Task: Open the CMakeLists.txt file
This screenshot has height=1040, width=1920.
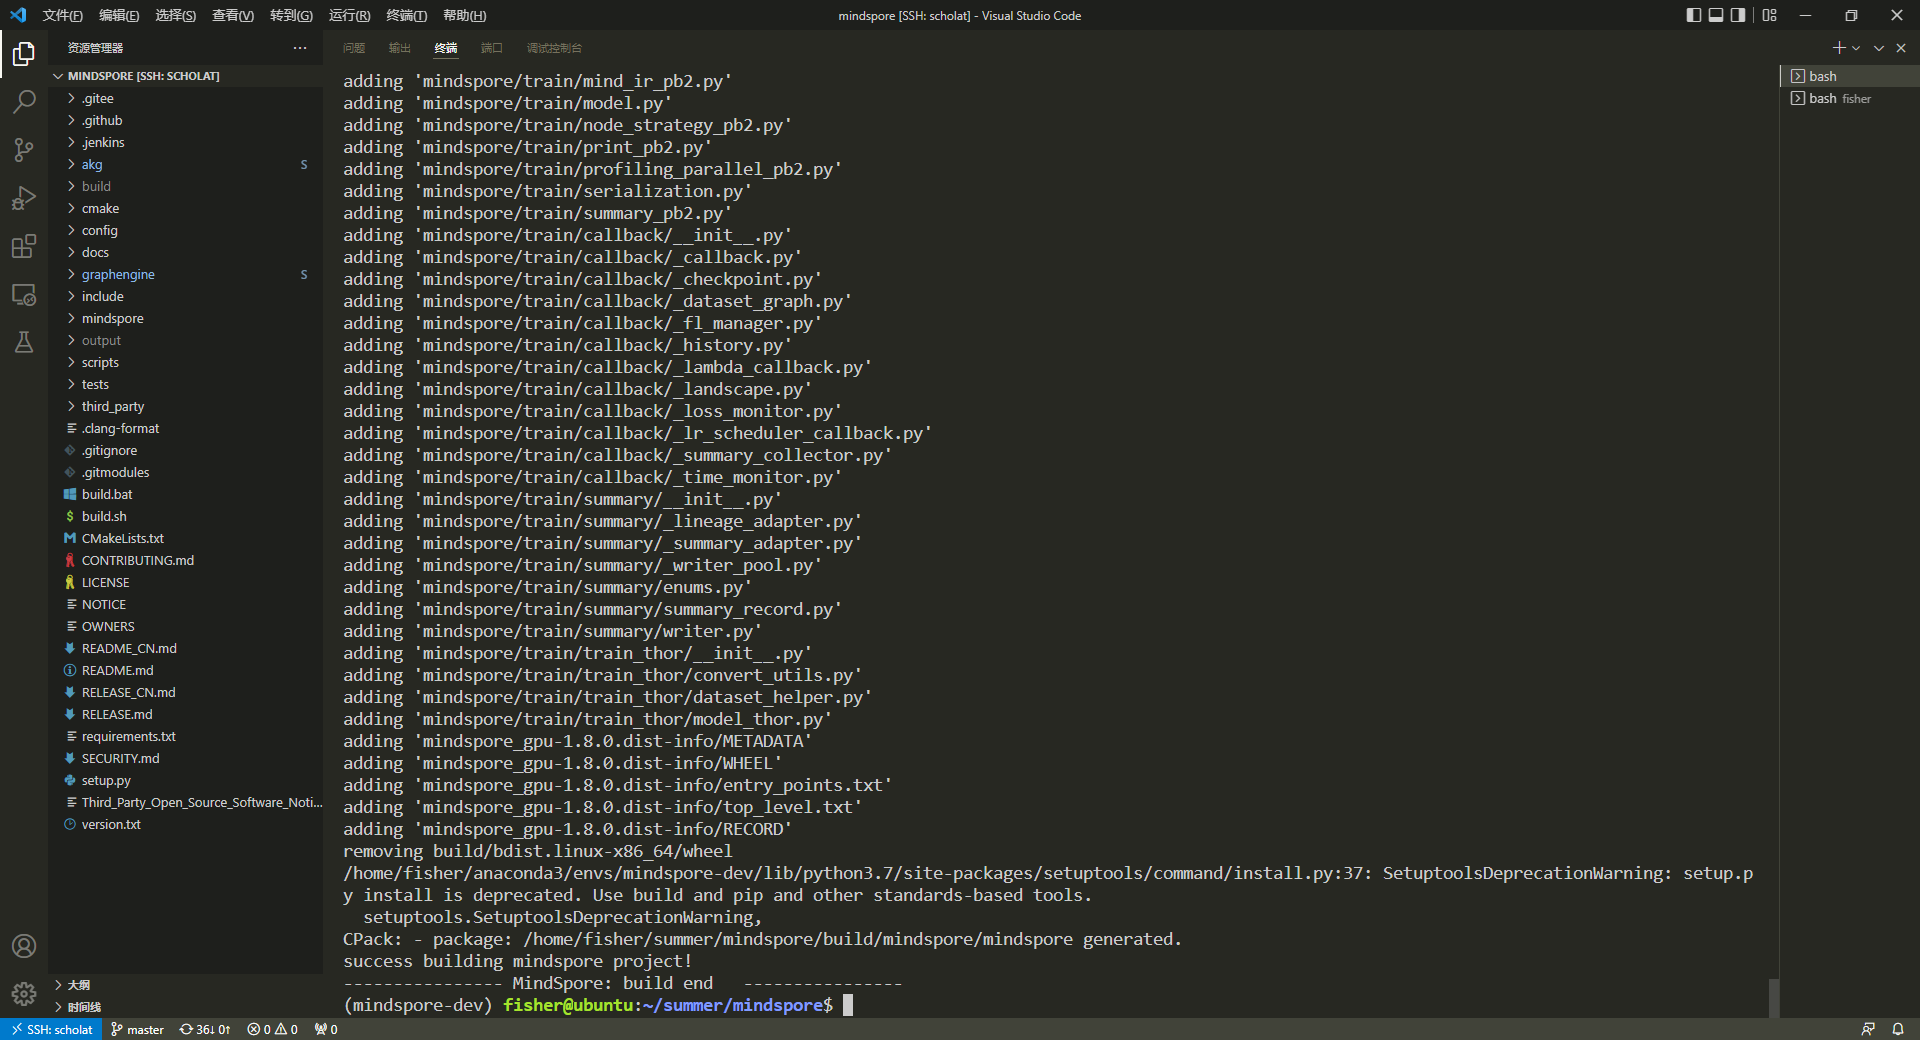Action: [186, 538]
